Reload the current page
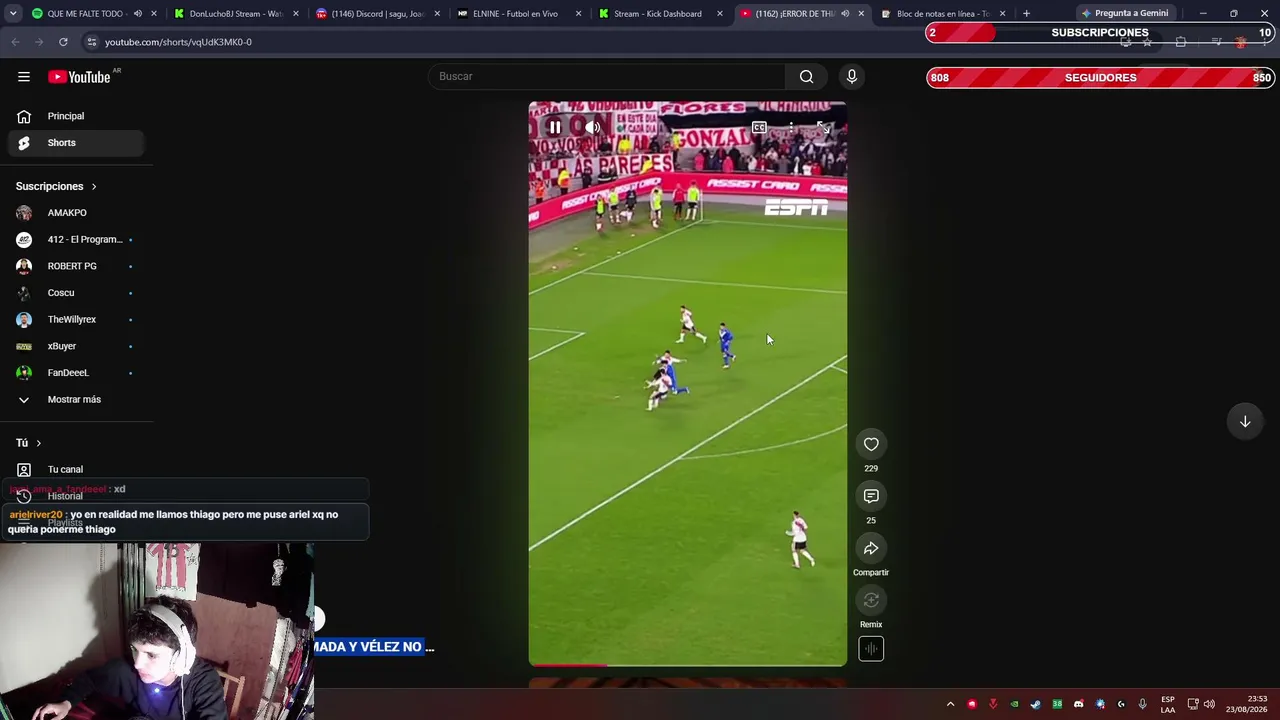Image resolution: width=1280 pixels, height=720 pixels. point(63,42)
